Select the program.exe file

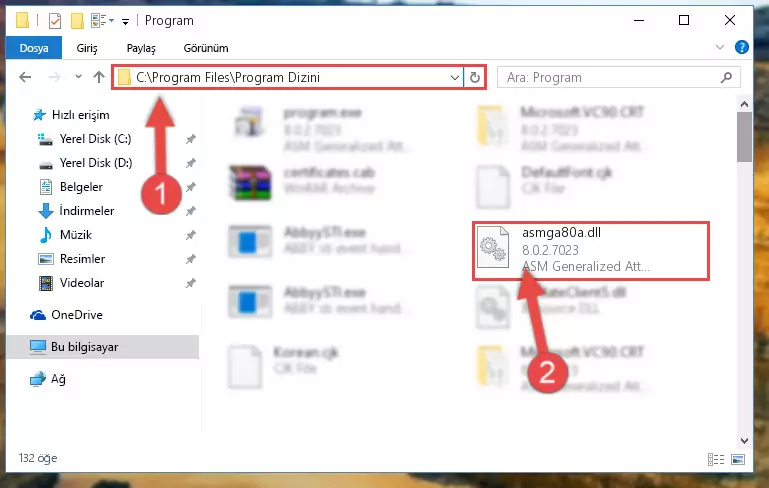click(x=319, y=128)
